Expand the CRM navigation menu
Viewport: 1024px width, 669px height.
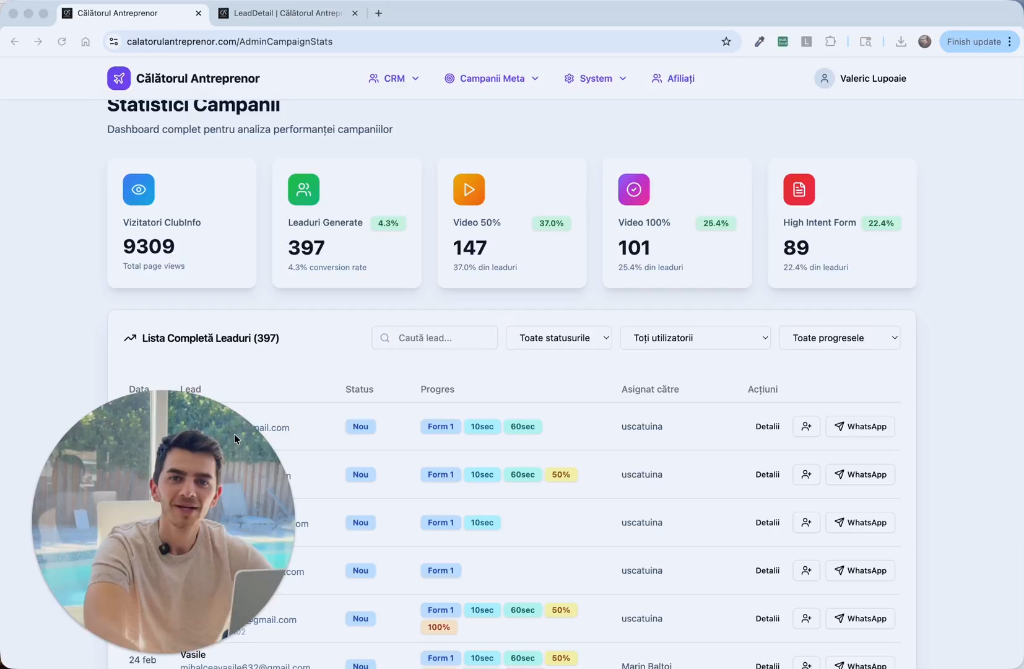394,78
